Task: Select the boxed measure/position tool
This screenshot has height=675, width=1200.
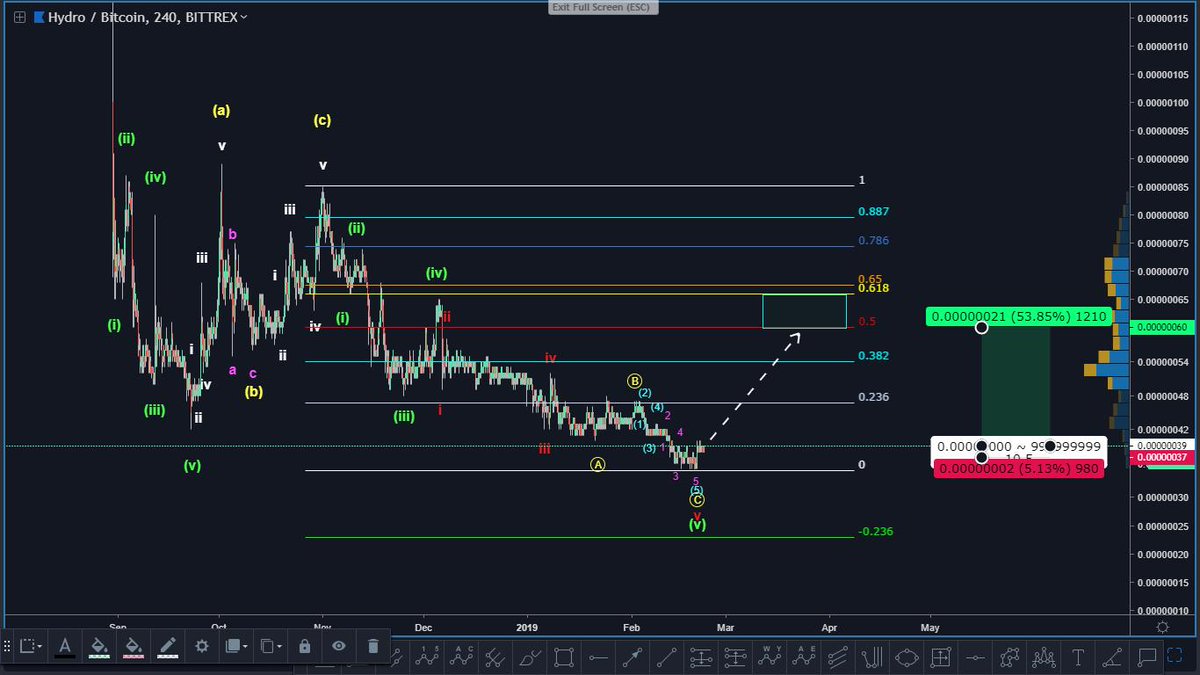Action: (940, 657)
